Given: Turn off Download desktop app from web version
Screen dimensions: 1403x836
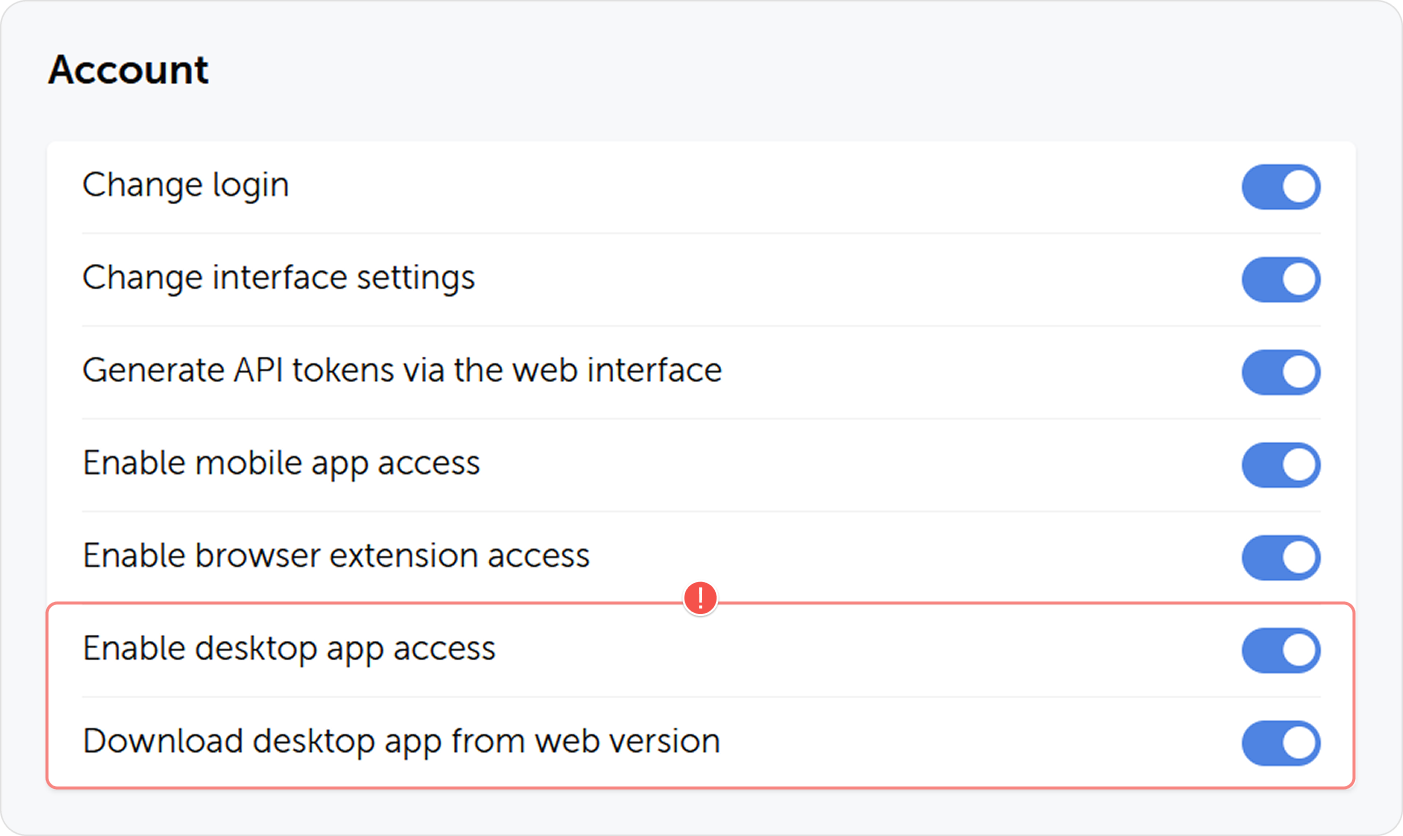Looking at the screenshot, I should point(1281,743).
